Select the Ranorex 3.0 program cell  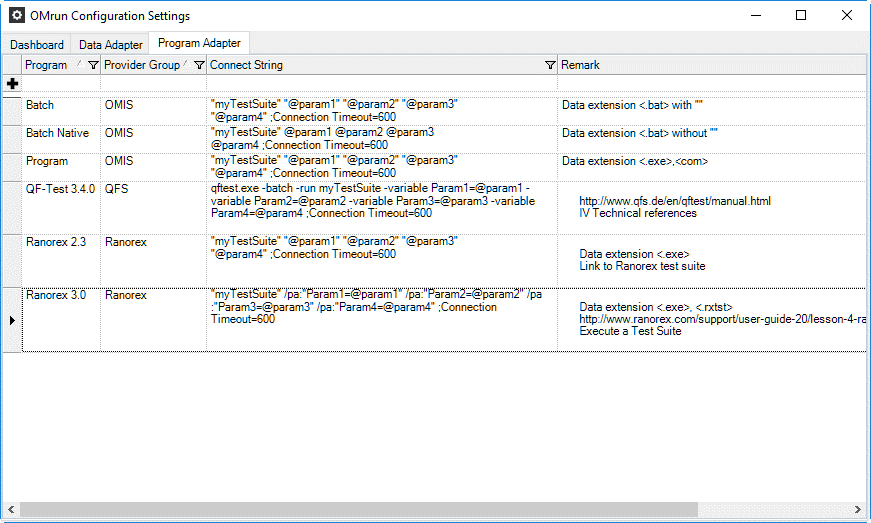pyautogui.click(x=61, y=319)
